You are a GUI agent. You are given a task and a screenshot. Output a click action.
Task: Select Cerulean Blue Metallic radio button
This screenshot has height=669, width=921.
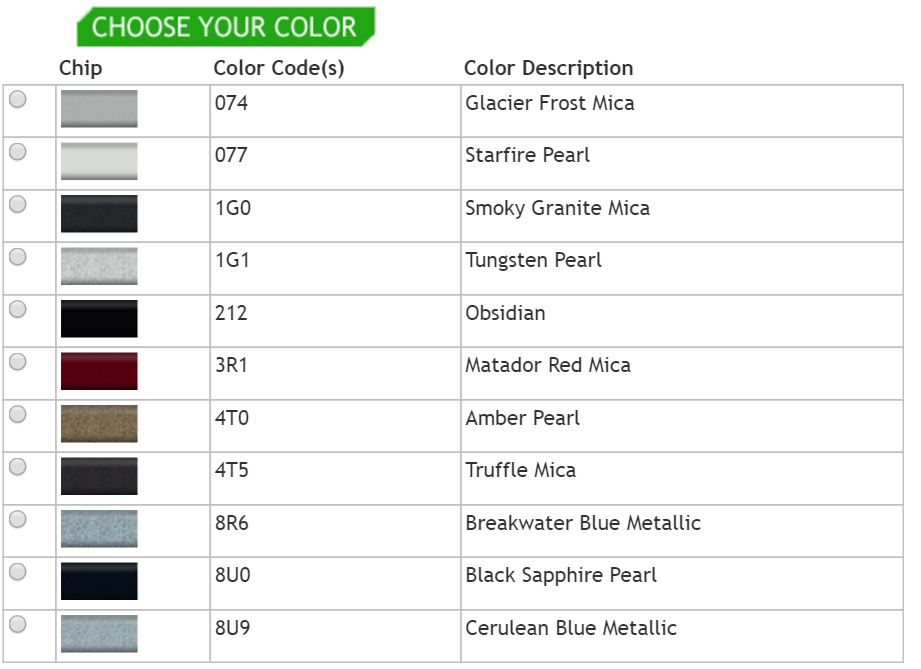point(18,624)
